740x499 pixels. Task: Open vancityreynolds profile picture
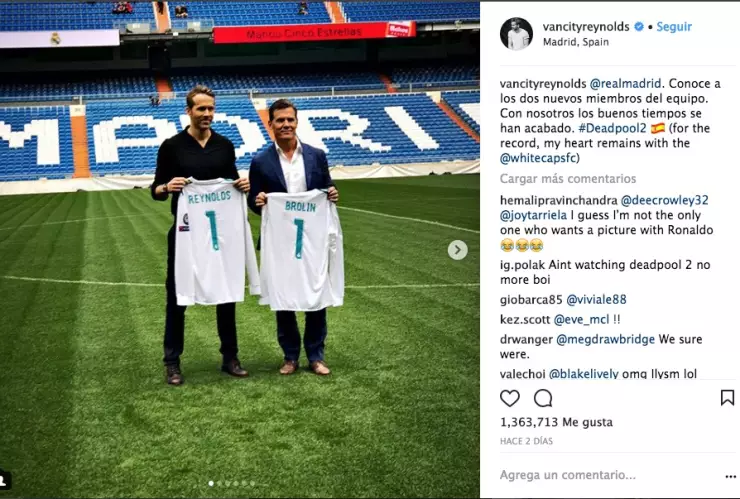pos(516,34)
